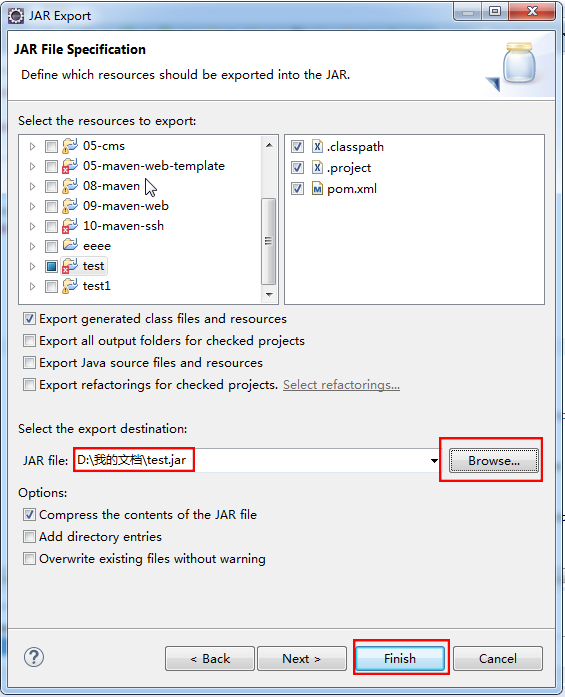Enable Overwrite existing files without warning
The height and width of the screenshot is (697, 565).
click(29, 558)
